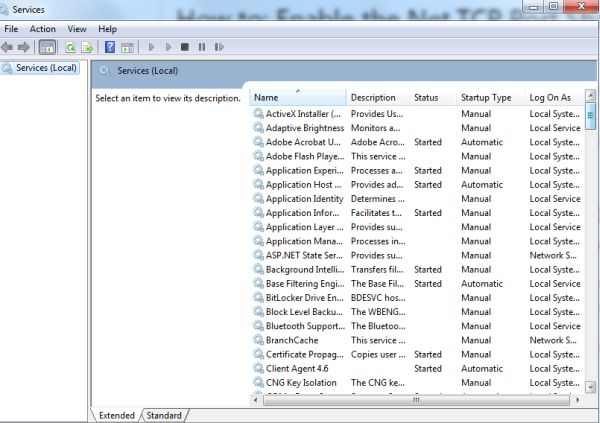Click the Refresh toolbar icon
600x423 pixels.
click(70, 47)
